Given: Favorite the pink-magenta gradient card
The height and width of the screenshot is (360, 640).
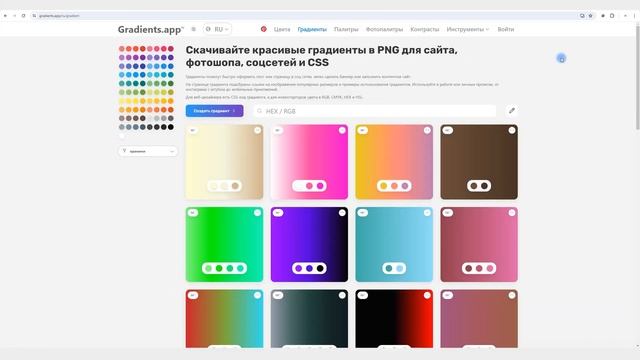Looking at the screenshot, I should point(342,130).
